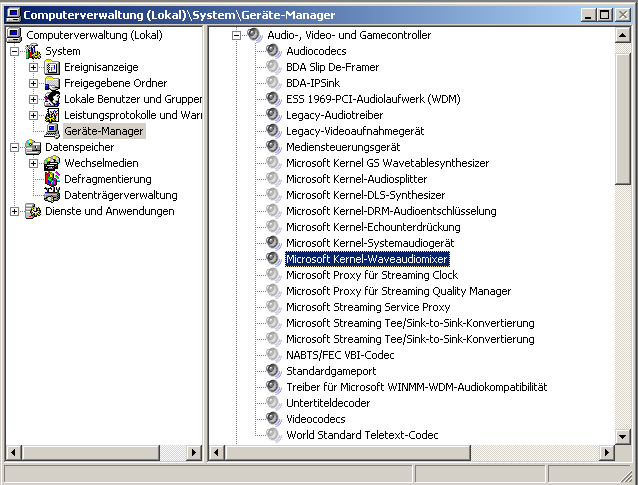Select Microsoft Kernel-Echounterdrückung
The height and width of the screenshot is (485, 638).
point(373,227)
